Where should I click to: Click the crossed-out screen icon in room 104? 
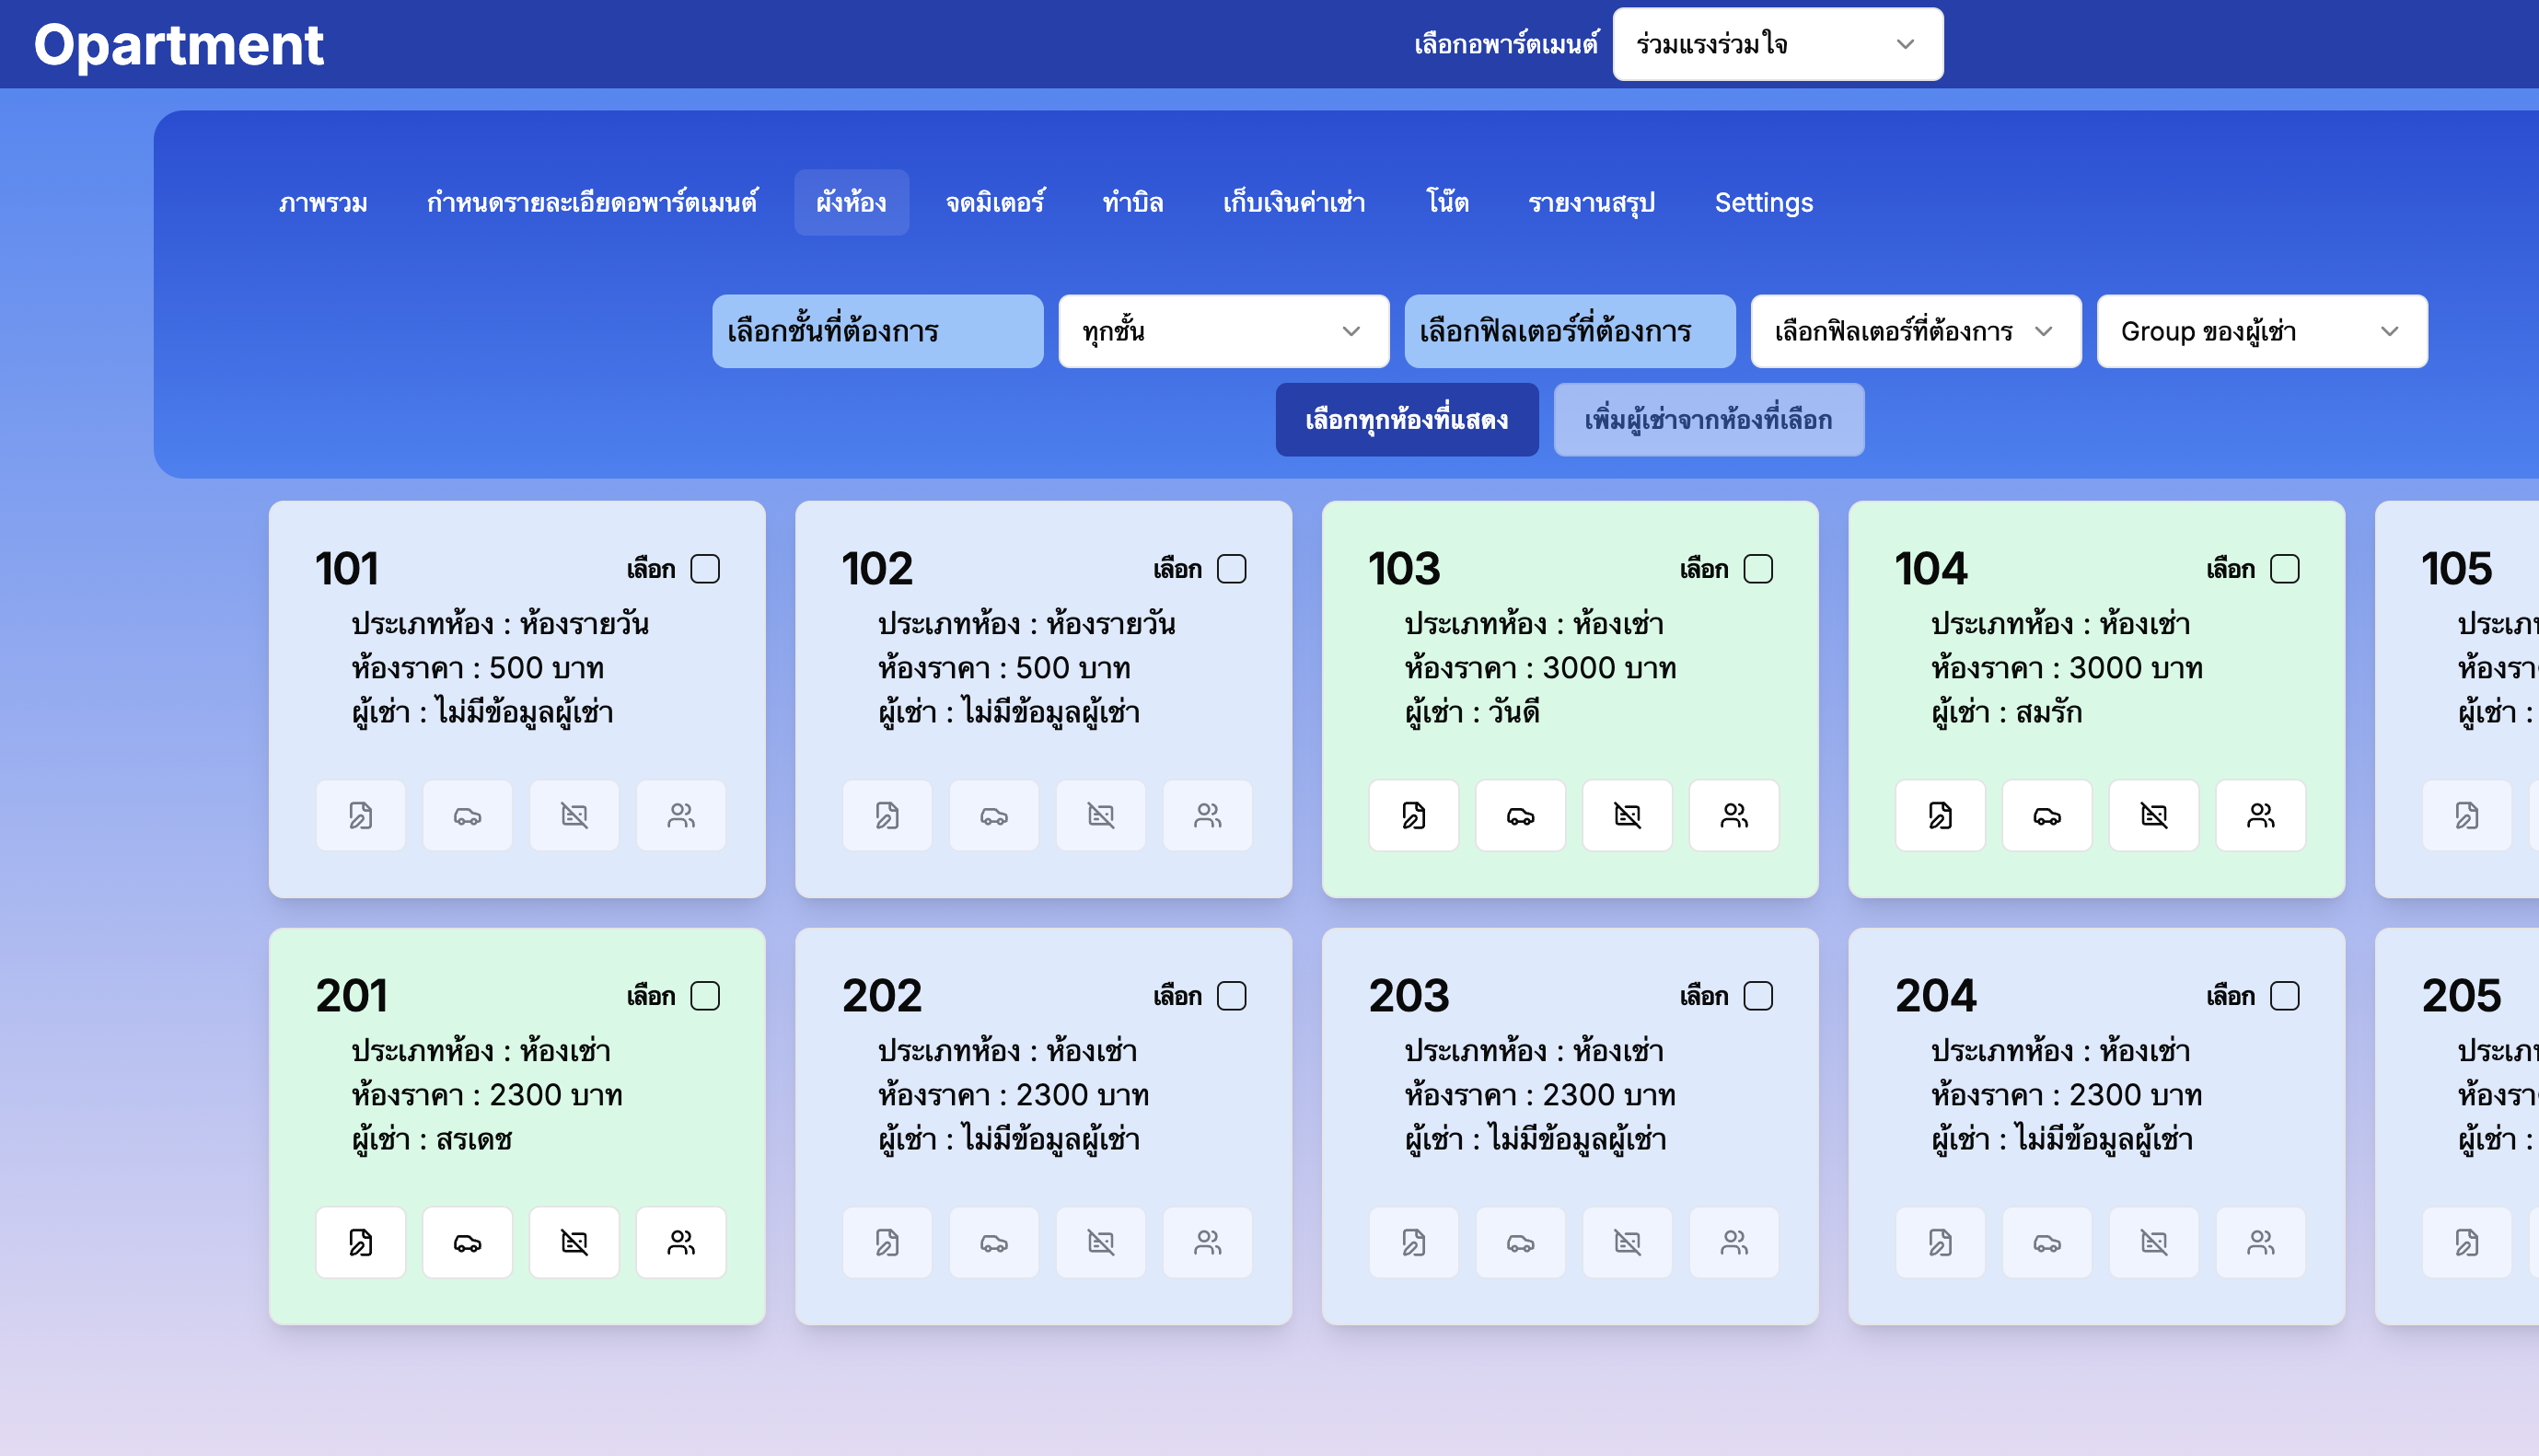pos(2153,815)
